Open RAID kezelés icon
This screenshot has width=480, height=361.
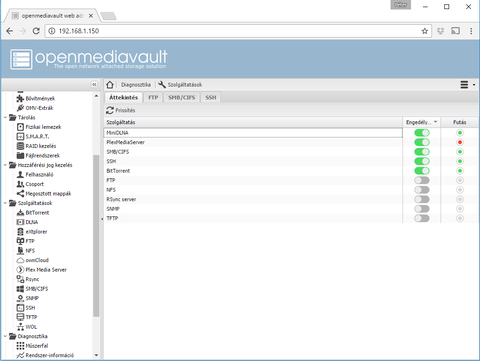[x=20, y=146]
